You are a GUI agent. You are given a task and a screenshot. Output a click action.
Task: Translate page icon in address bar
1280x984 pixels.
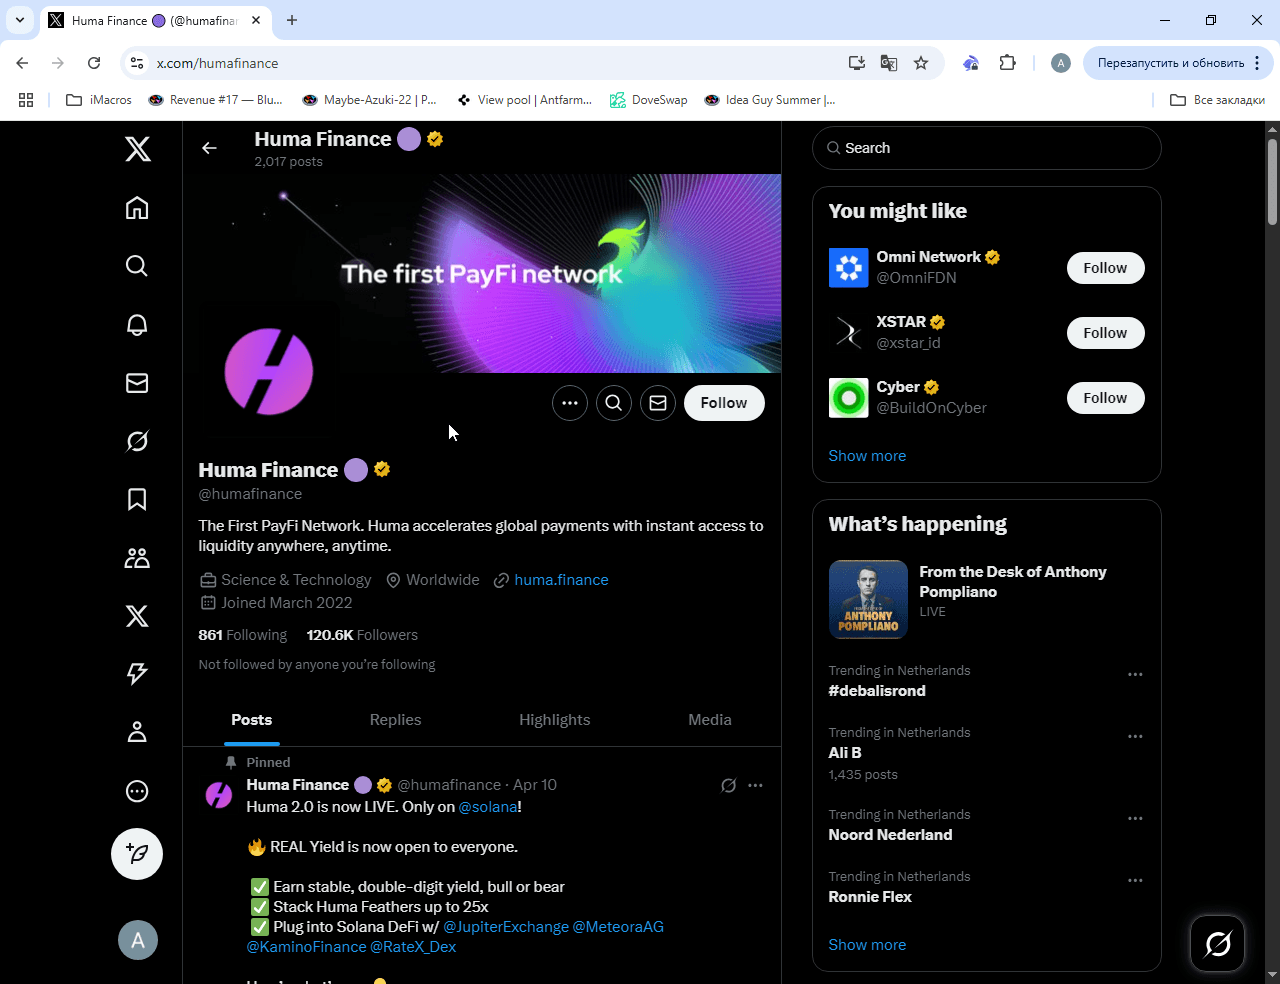tap(888, 63)
